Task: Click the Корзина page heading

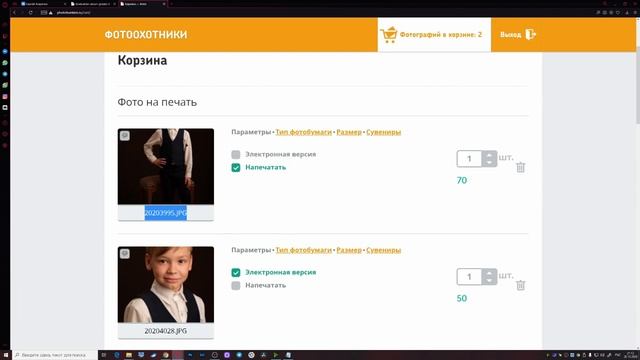Action: click(142, 60)
